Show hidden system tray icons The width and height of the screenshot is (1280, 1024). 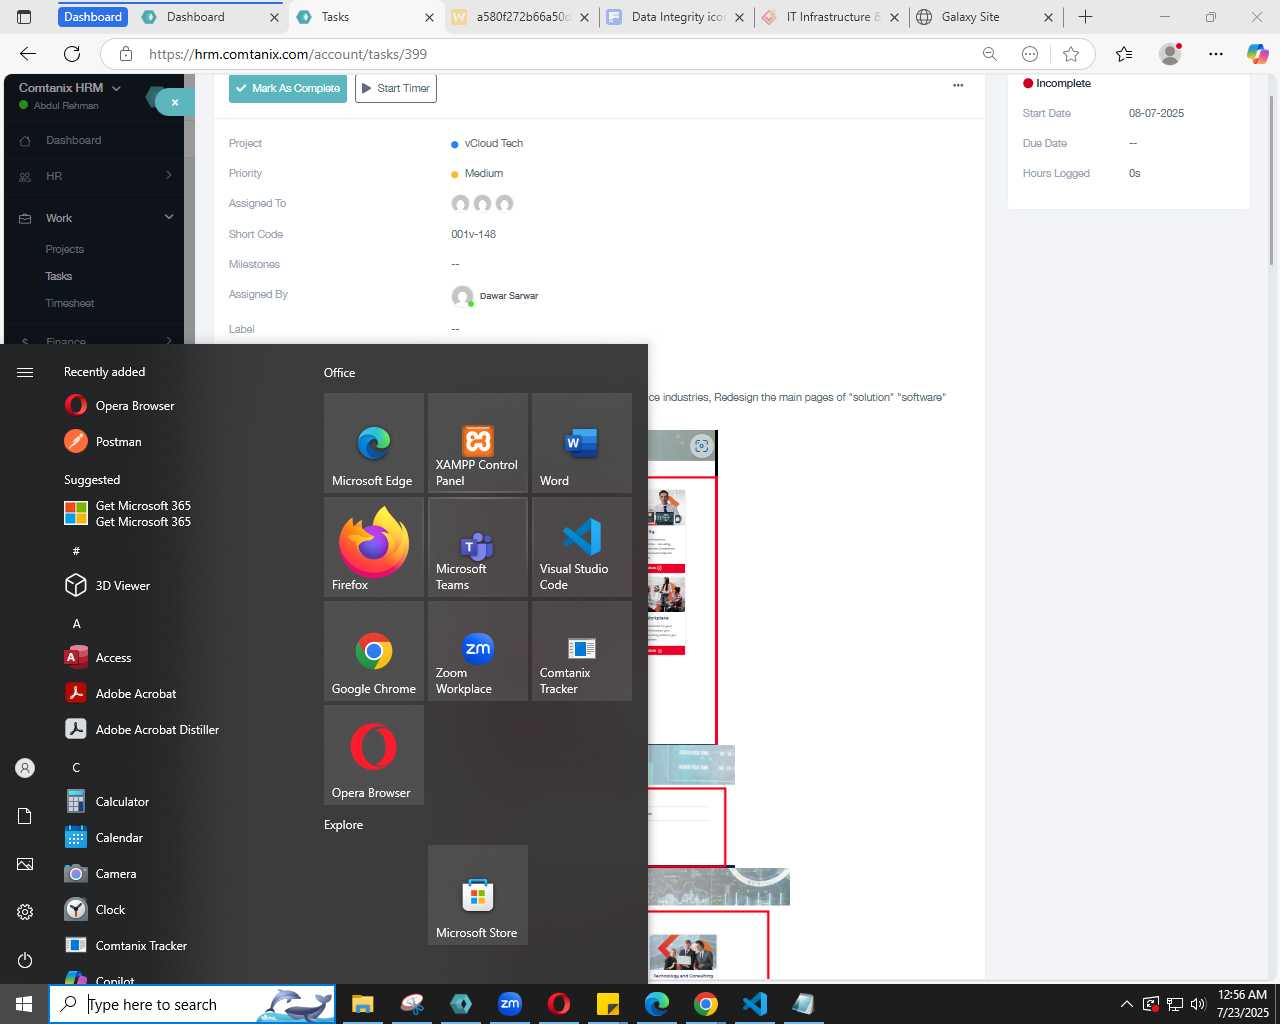click(1127, 1004)
